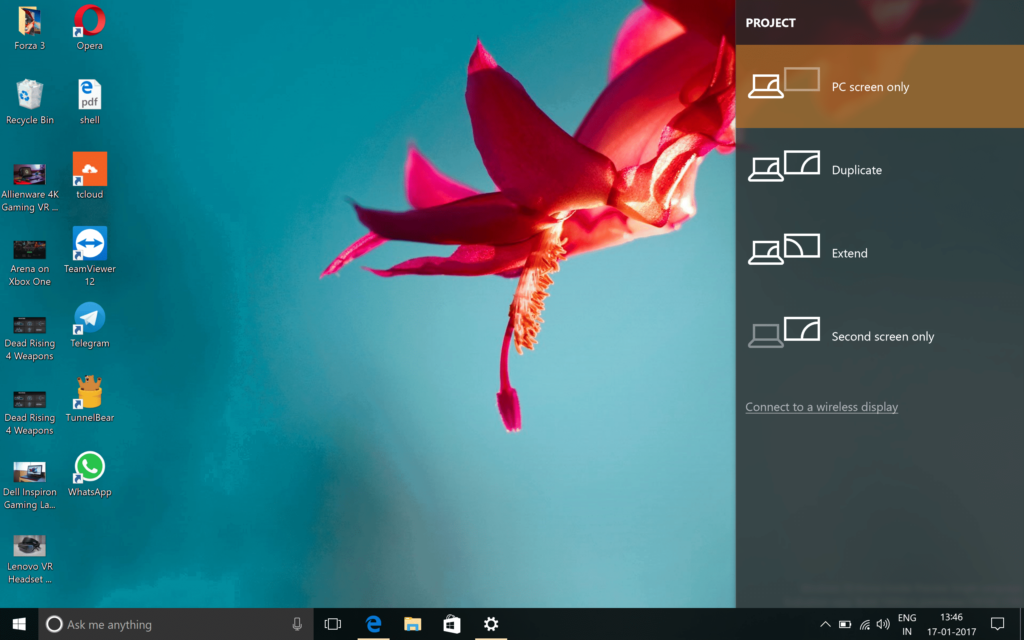Launch the Telegram shortcut
This screenshot has width=1024, height=640.
tap(89, 325)
